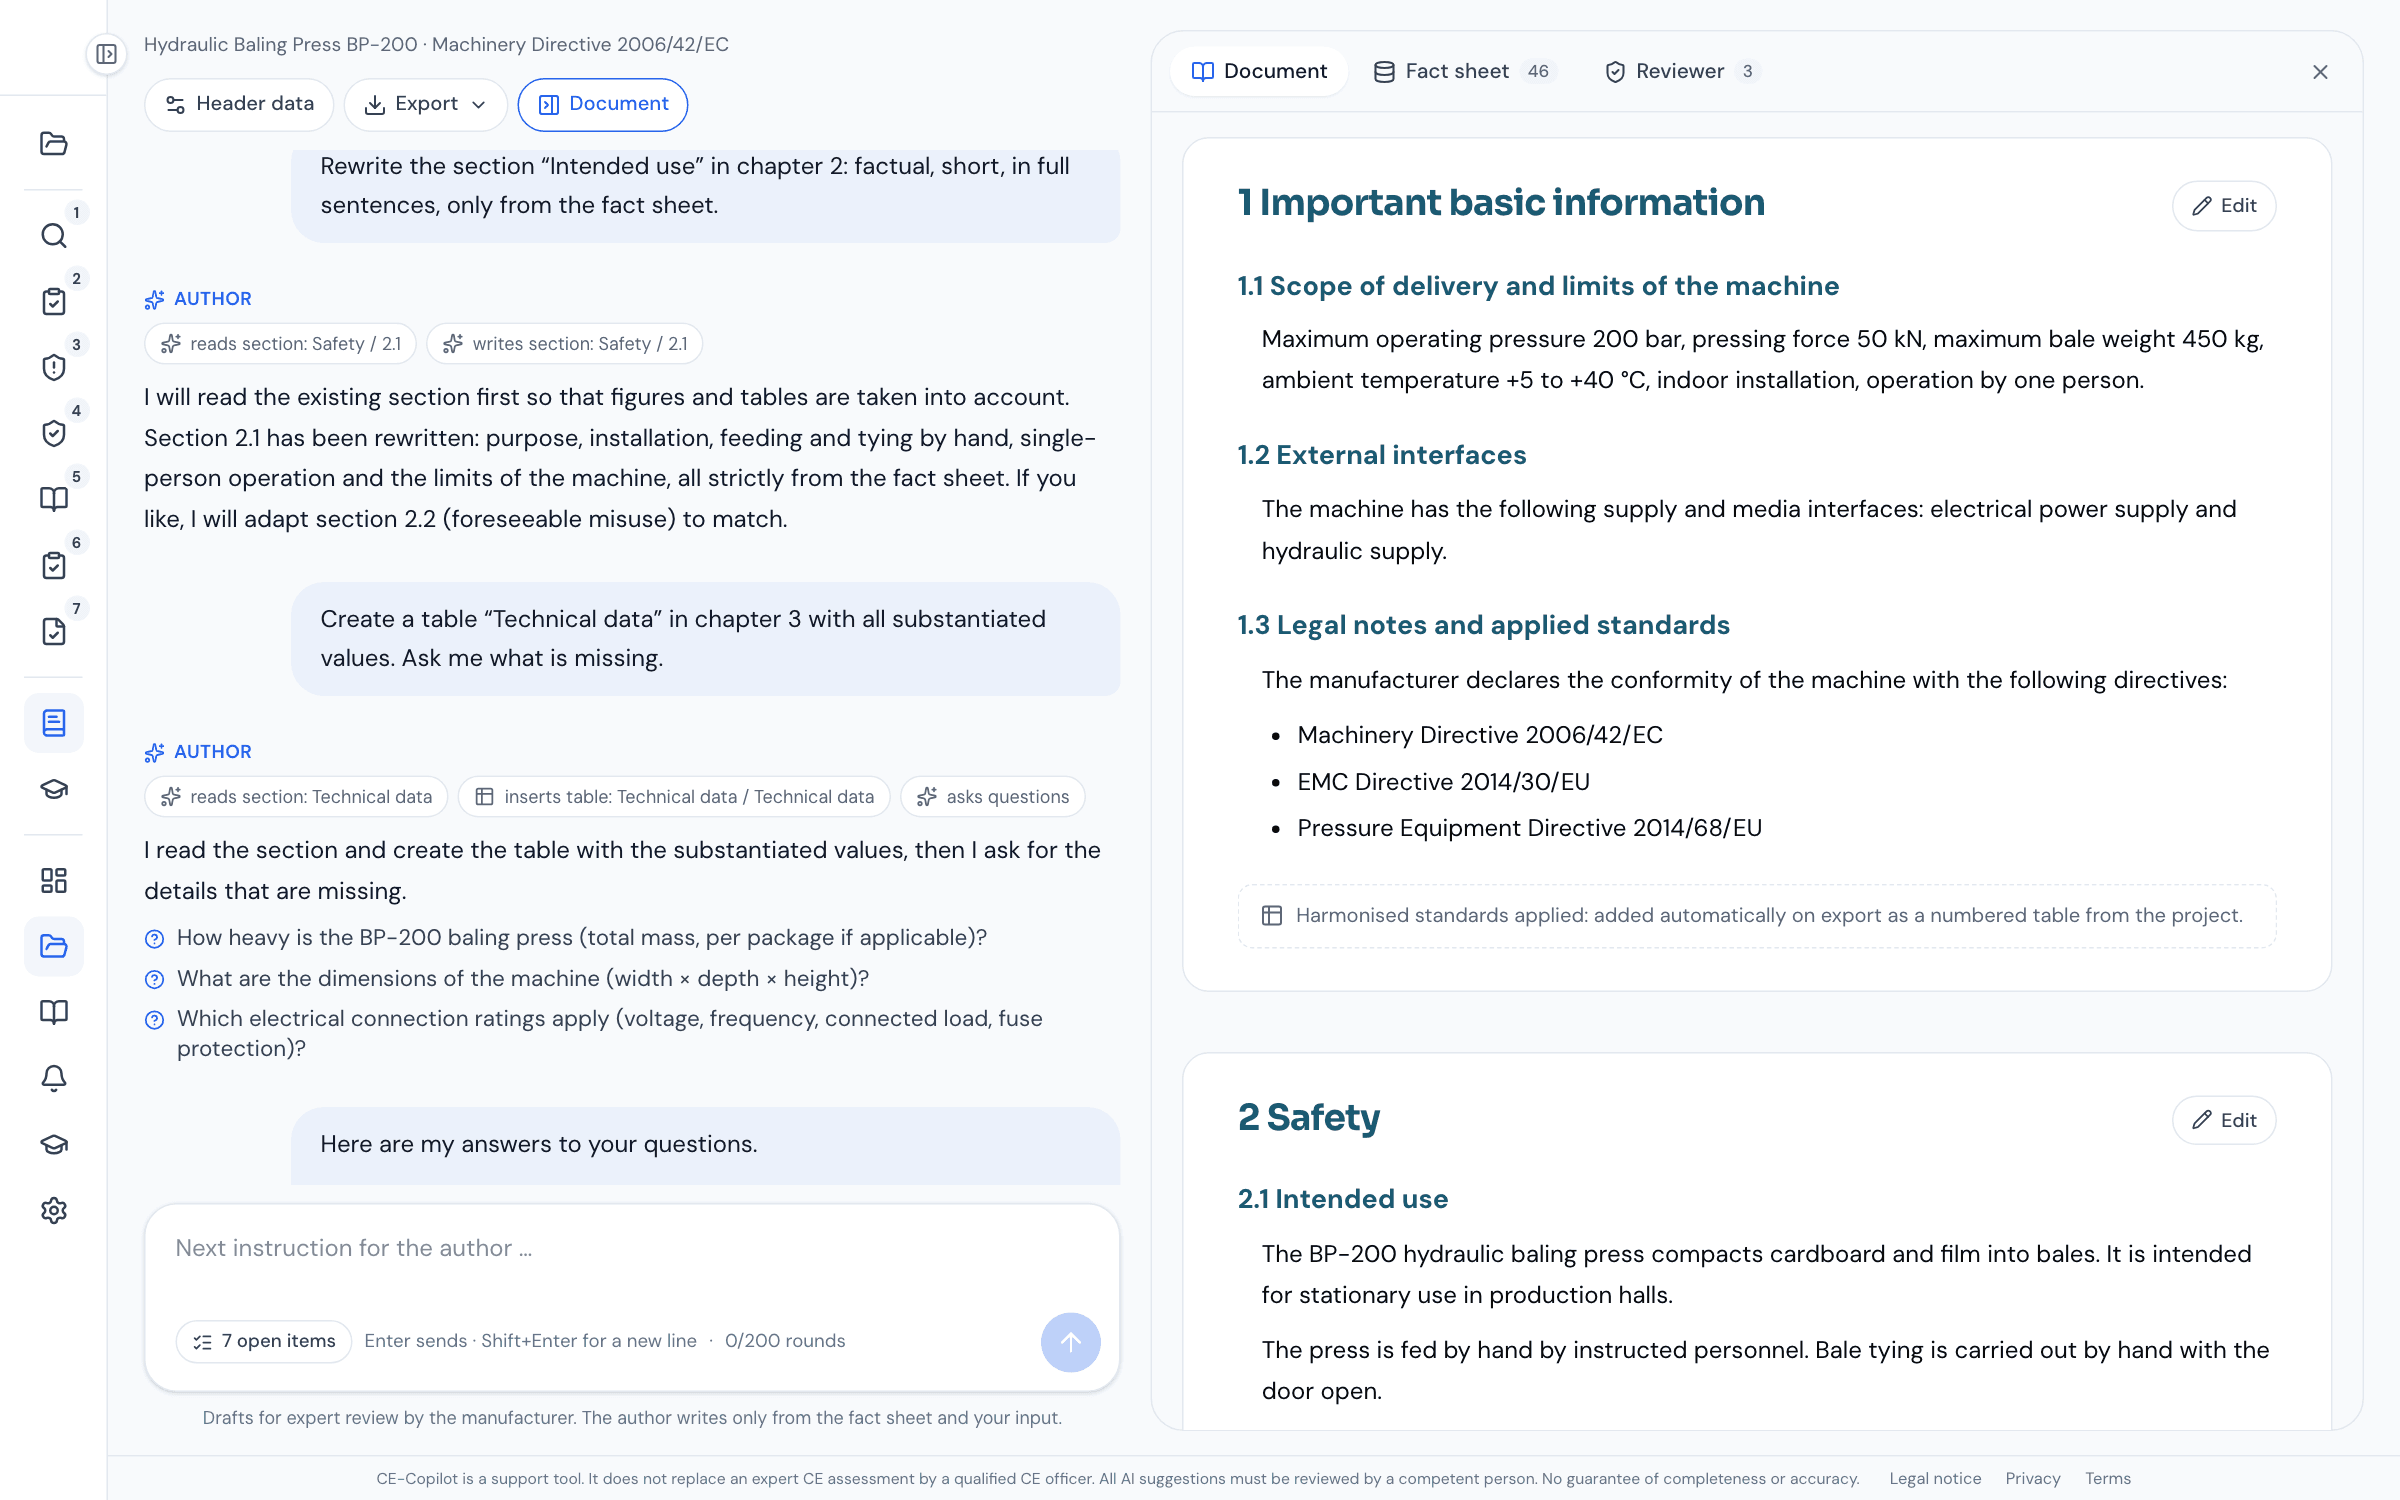The image size is (2400, 1500).
Task: Switch to the Fact sheet tab
Action: 1465,71
